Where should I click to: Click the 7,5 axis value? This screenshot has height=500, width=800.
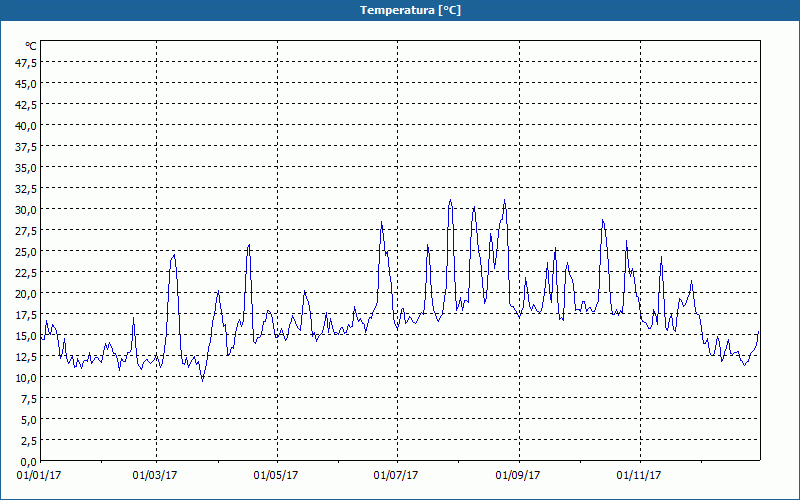(29, 399)
